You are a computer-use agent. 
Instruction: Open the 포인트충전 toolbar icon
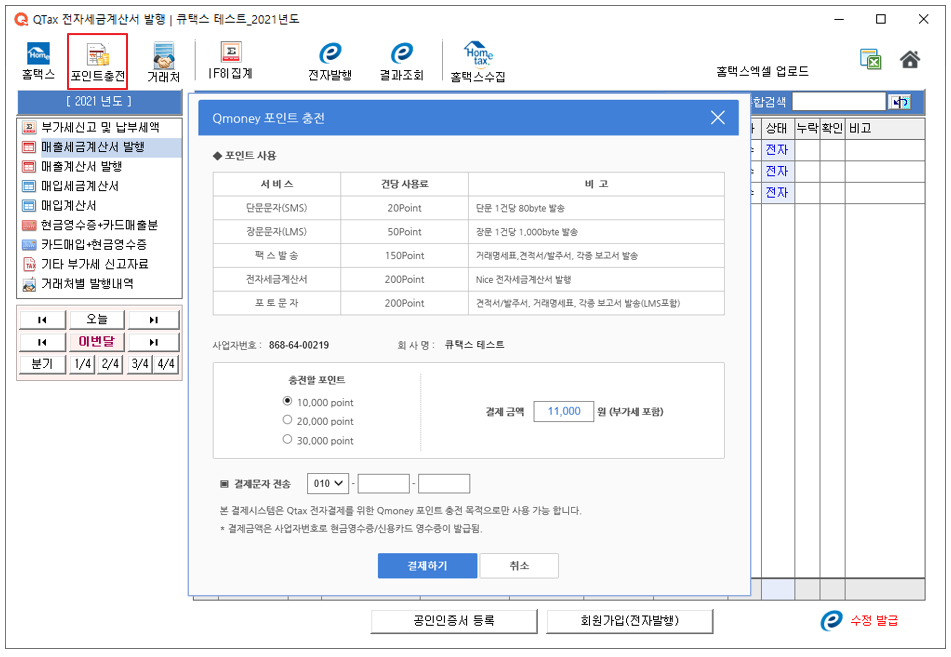click(x=98, y=62)
